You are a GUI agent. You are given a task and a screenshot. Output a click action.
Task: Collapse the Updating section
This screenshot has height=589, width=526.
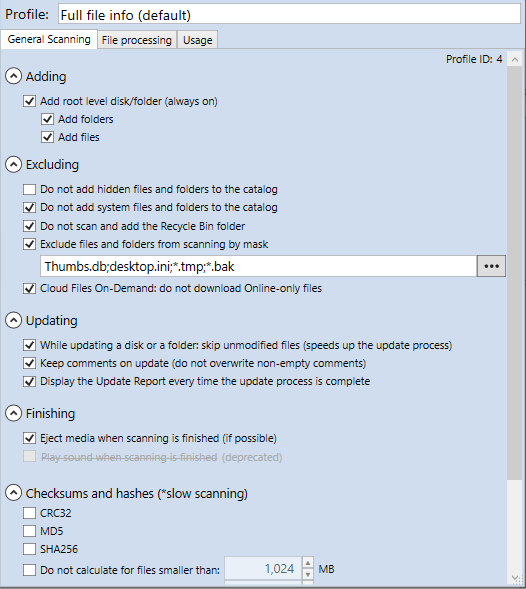click(14, 320)
